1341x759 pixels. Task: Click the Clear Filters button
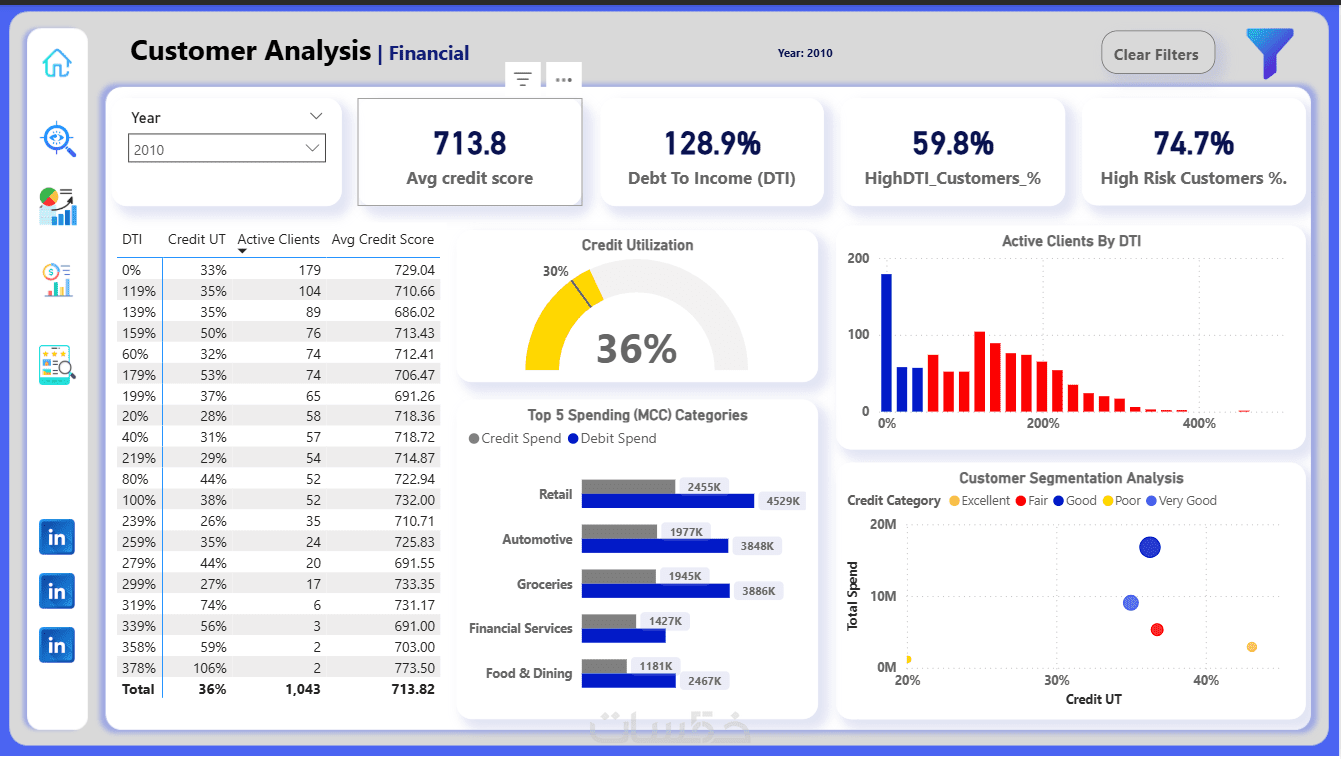point(1157,53)
